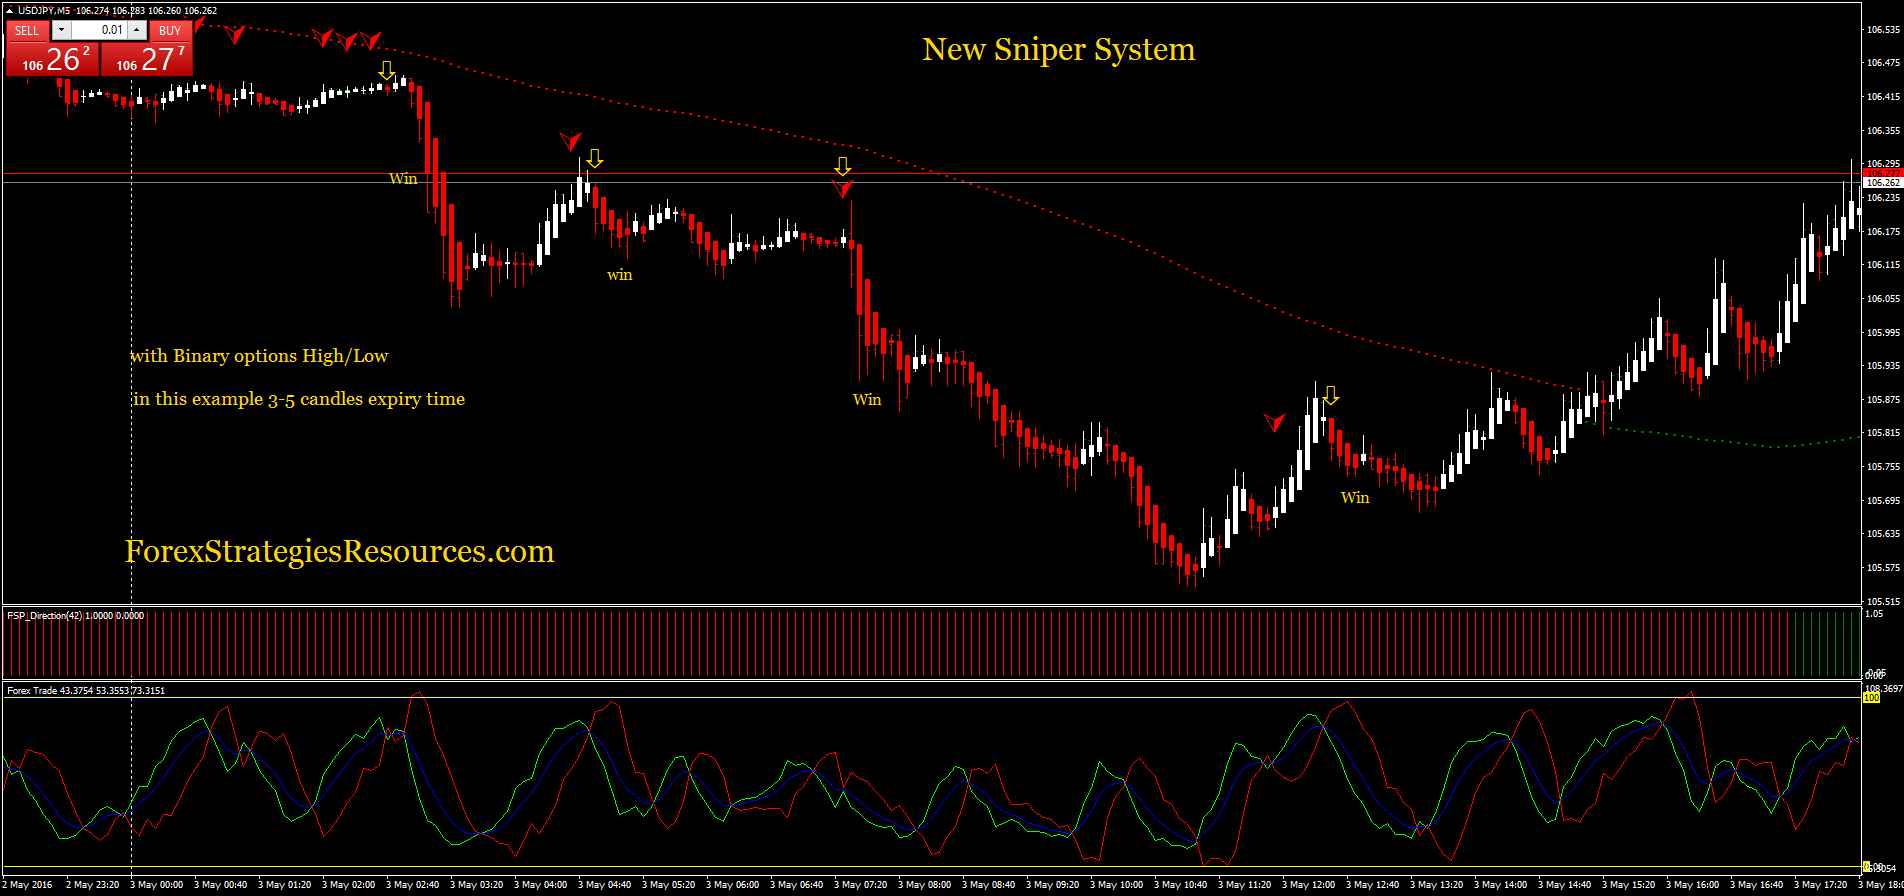This screenshot has height=896, width=1904.
Task: Click the yellow 100 level tag
Action: click(1871, 697)
